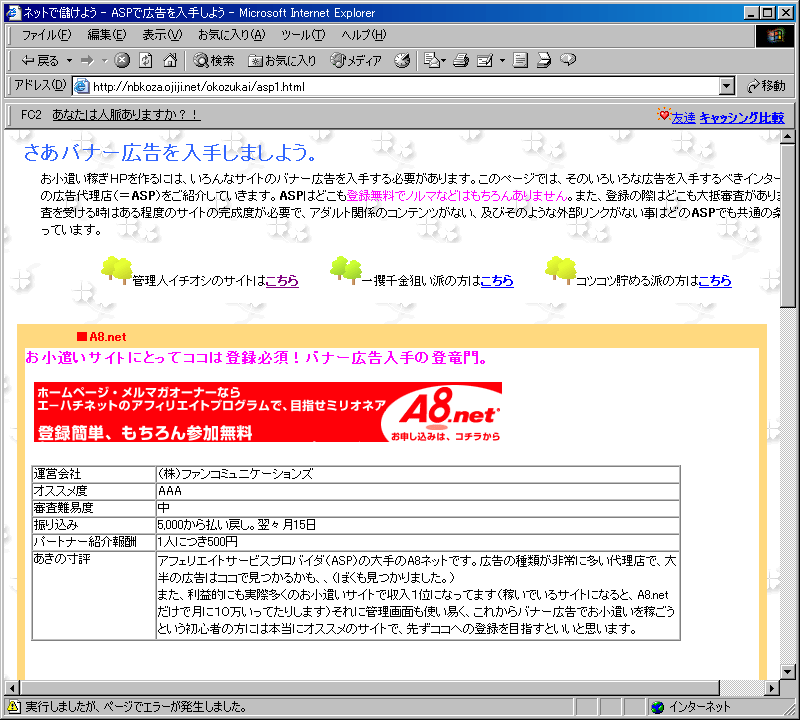Show the browsing History pane
This screenshot has width=800, height=720.
[x=402, y=61]
